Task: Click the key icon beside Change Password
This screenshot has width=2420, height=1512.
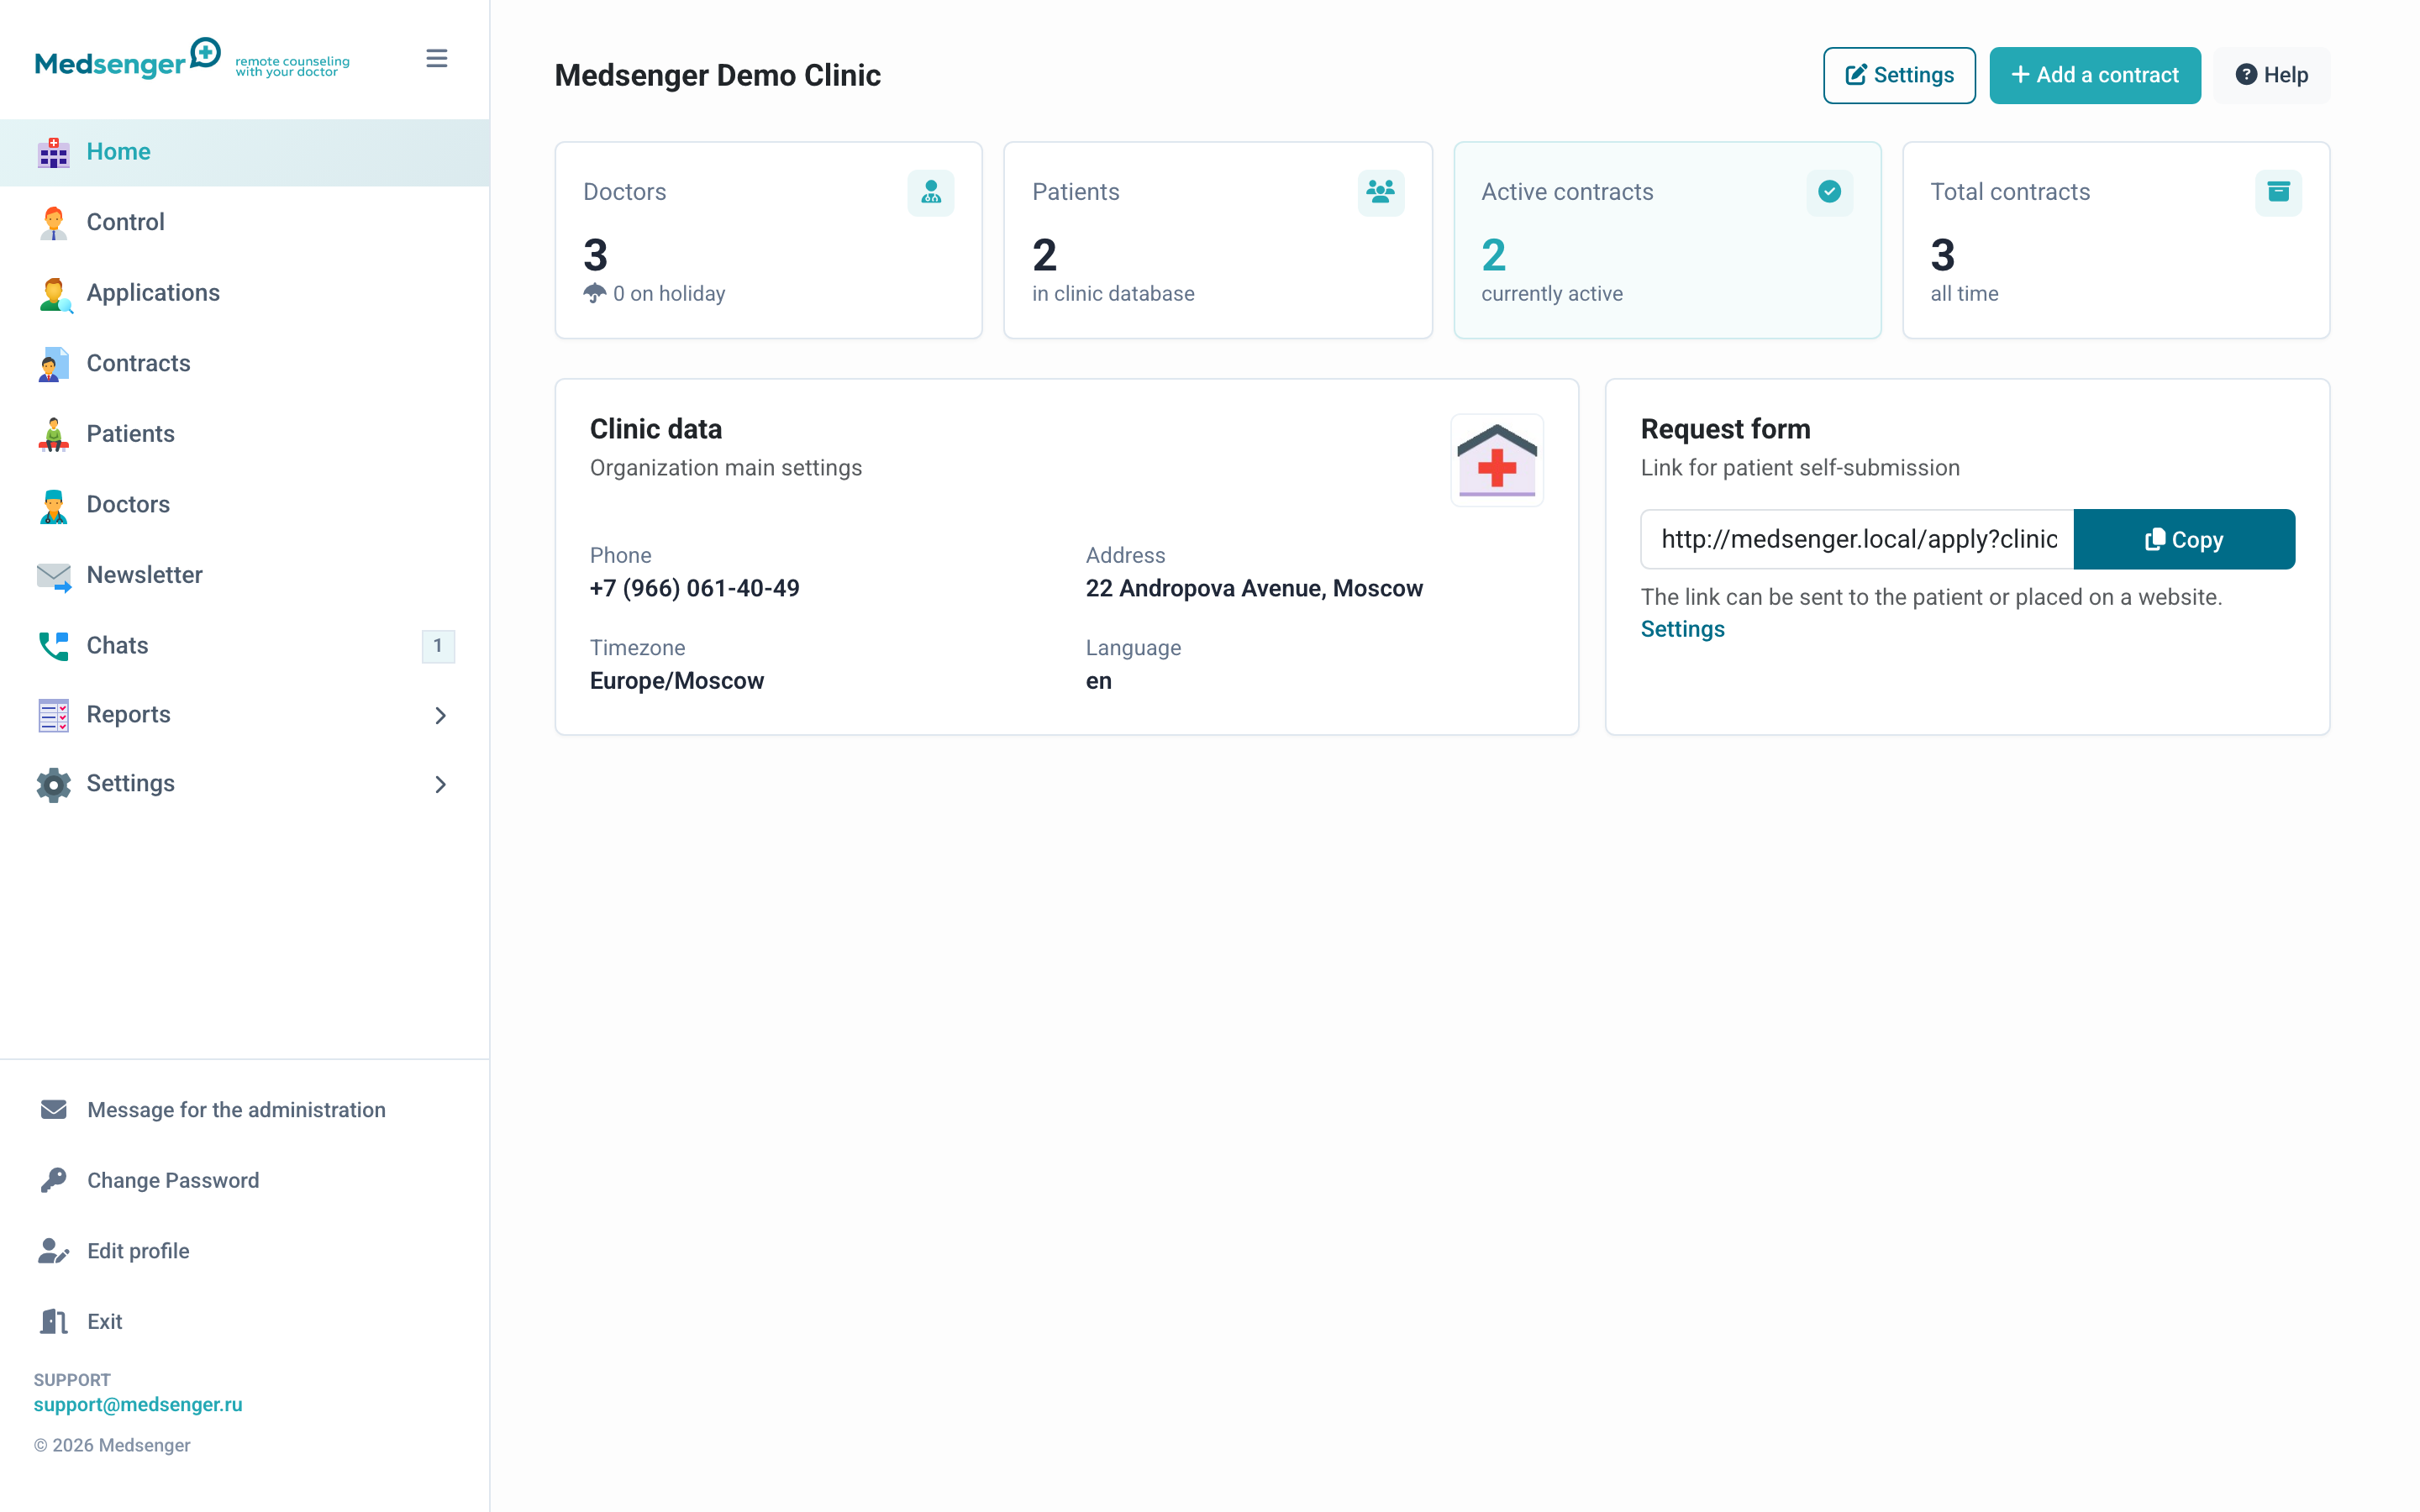Action: pos(53,1180)
